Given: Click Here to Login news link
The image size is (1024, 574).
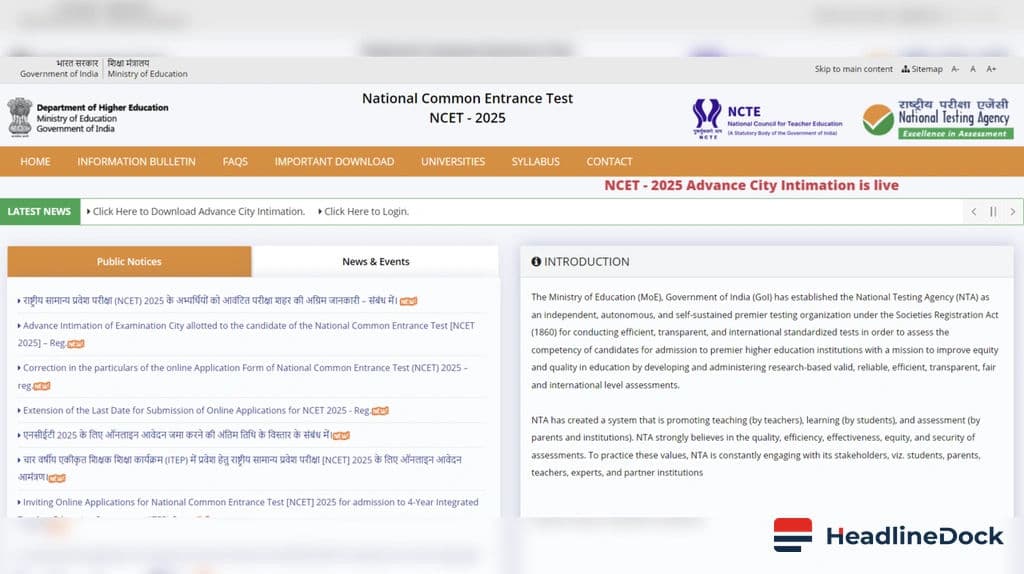Looking at the screenshot, I should click(x=366, y=212).
